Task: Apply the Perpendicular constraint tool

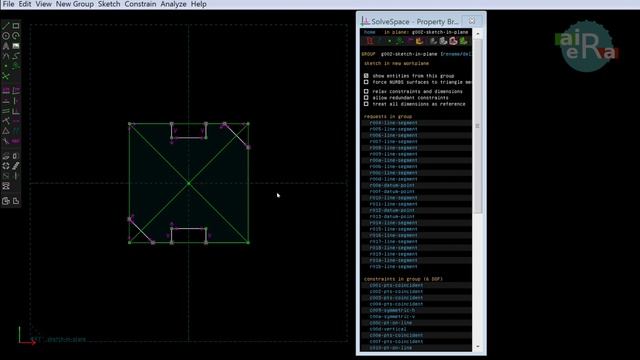Action: point(16,111)
